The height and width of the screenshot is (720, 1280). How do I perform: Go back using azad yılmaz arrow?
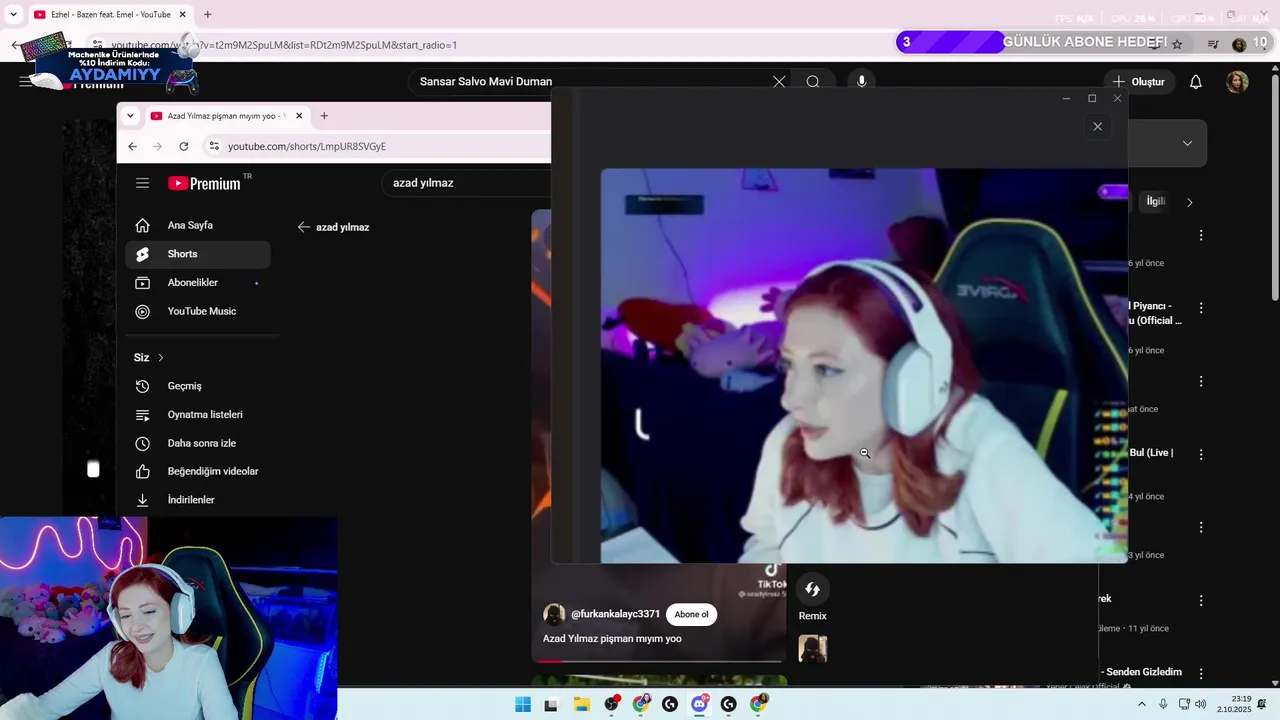(304, 227)
